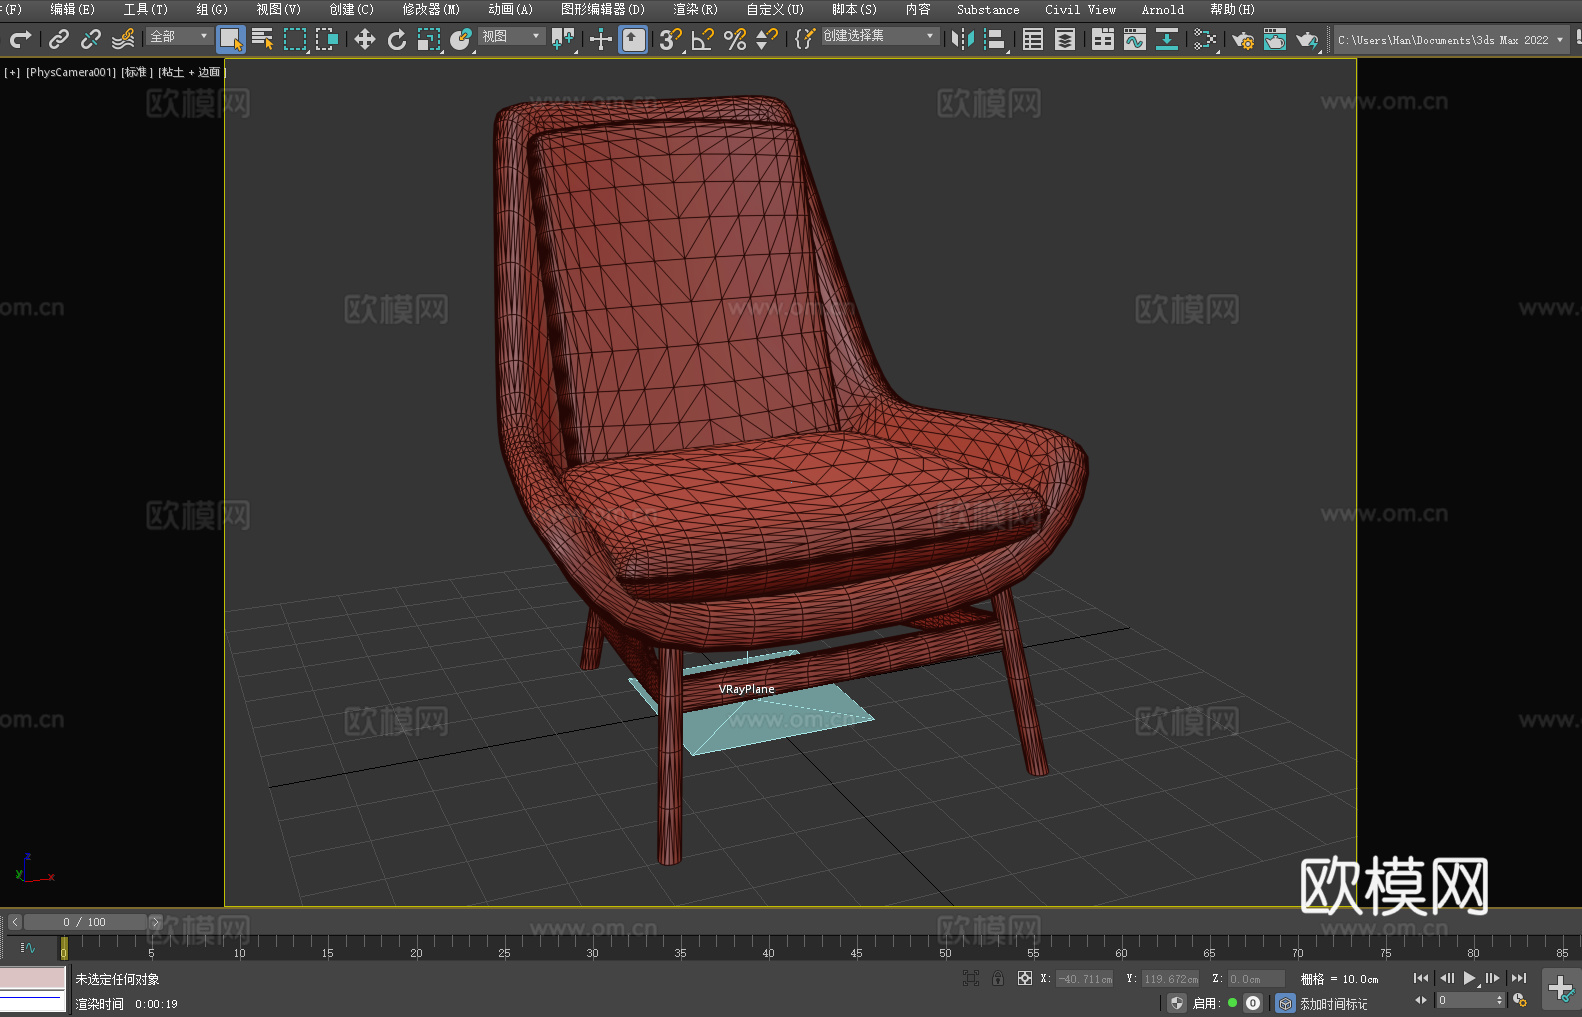Click the Render Production teapot icon
This screenshot has height=1017, width=1582.
(x=1307, y=39)
